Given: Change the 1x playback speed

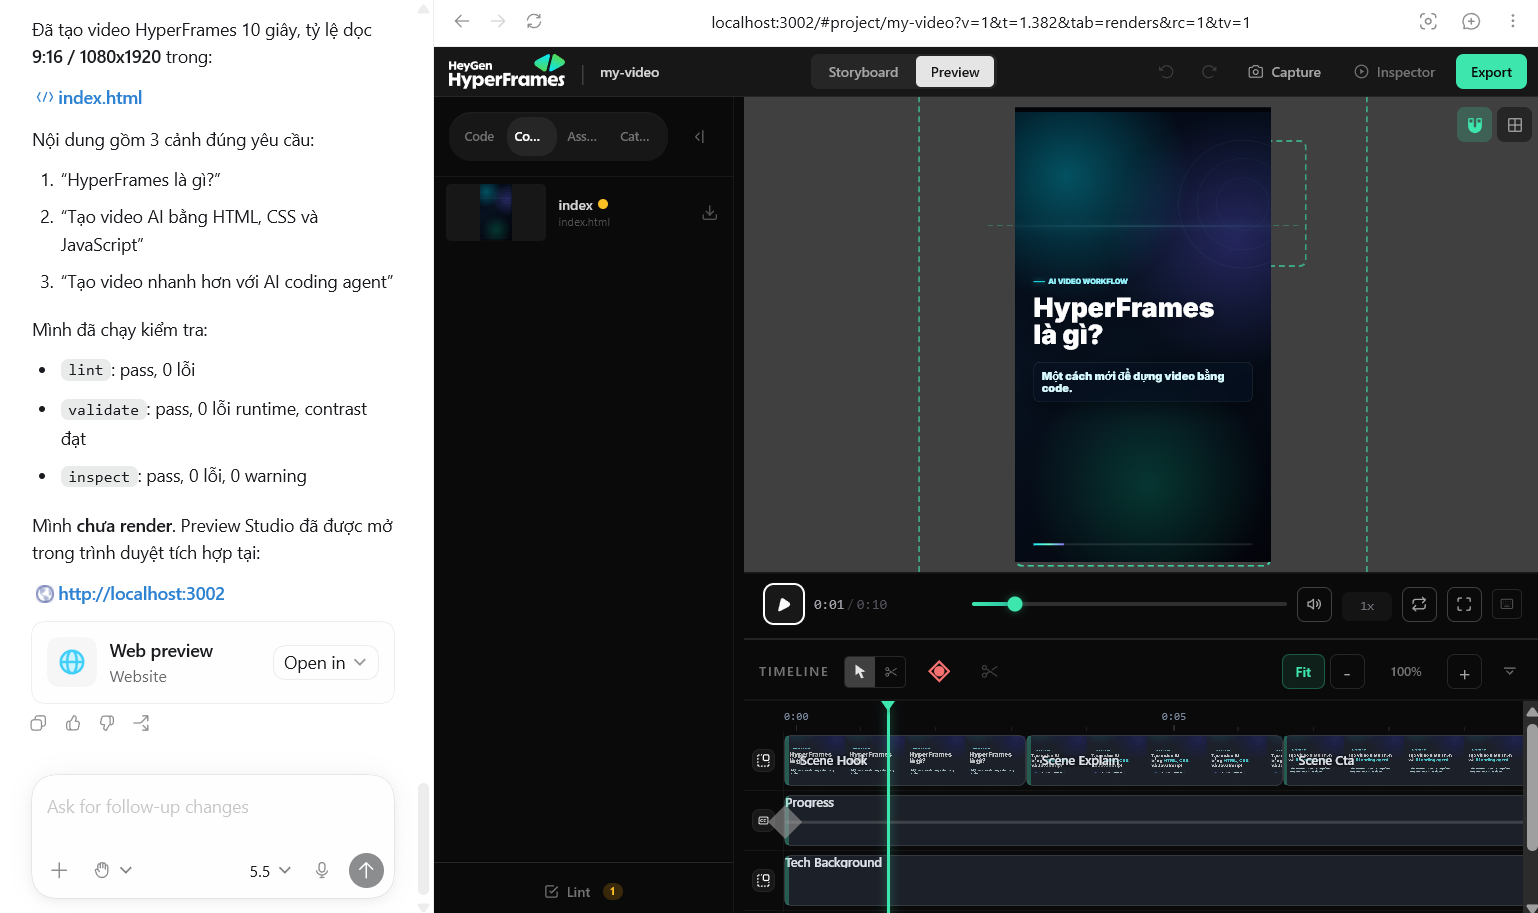Looking at the screenshot, I should tap(1367, 605).
